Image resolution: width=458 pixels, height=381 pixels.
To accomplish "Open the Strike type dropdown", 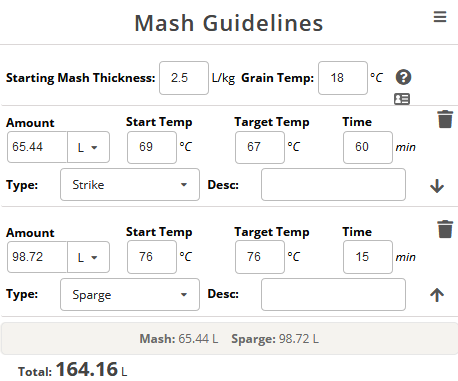I will pos(130,185).
